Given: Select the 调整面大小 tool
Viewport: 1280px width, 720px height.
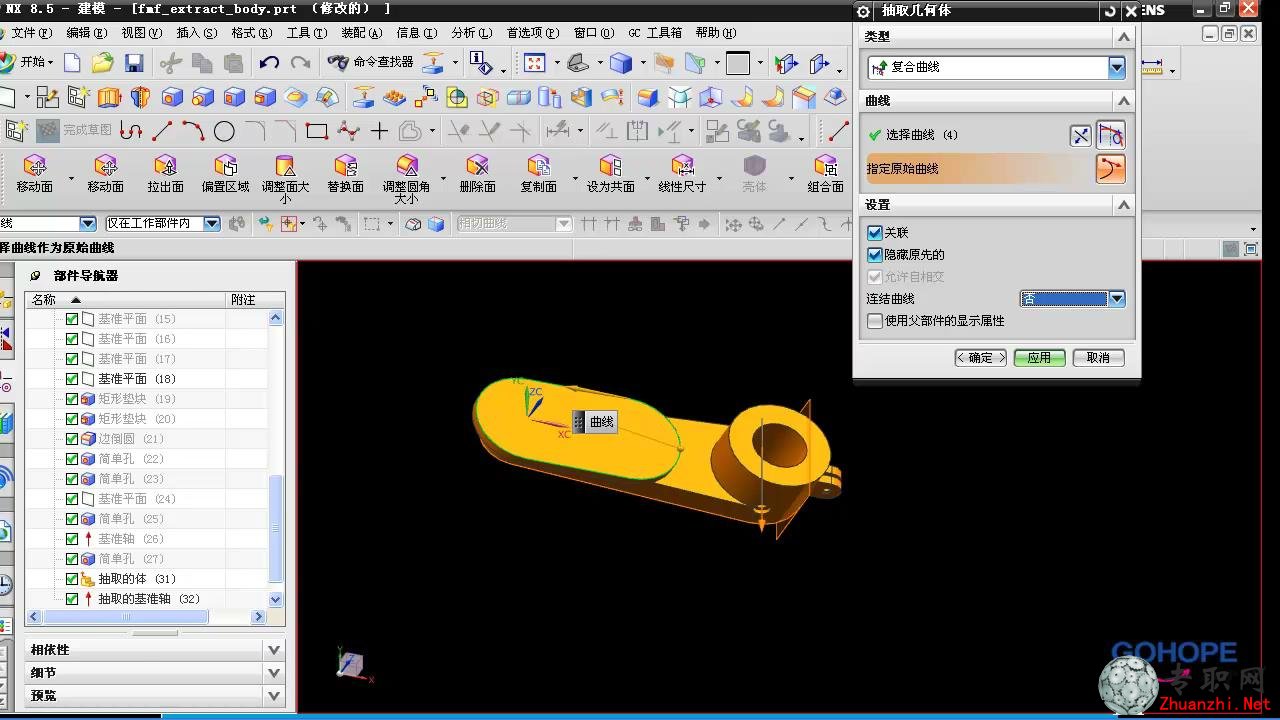Looking at the screenshot, I should click(286, 179).
